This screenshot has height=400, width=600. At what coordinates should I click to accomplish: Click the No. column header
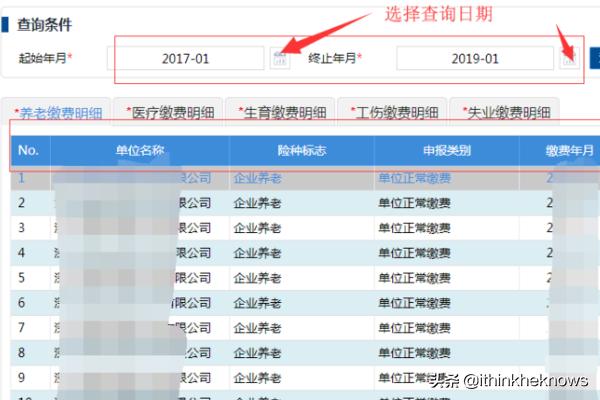coord(30,150)
